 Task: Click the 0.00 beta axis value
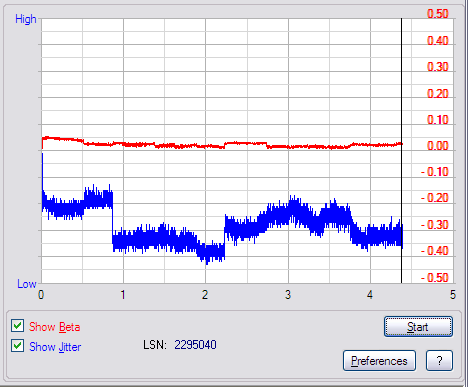click(438, 146)
